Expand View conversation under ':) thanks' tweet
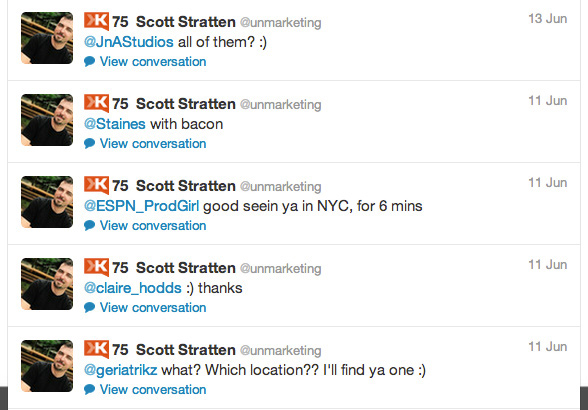The image size is (588, 410). (x=153, y=308)
